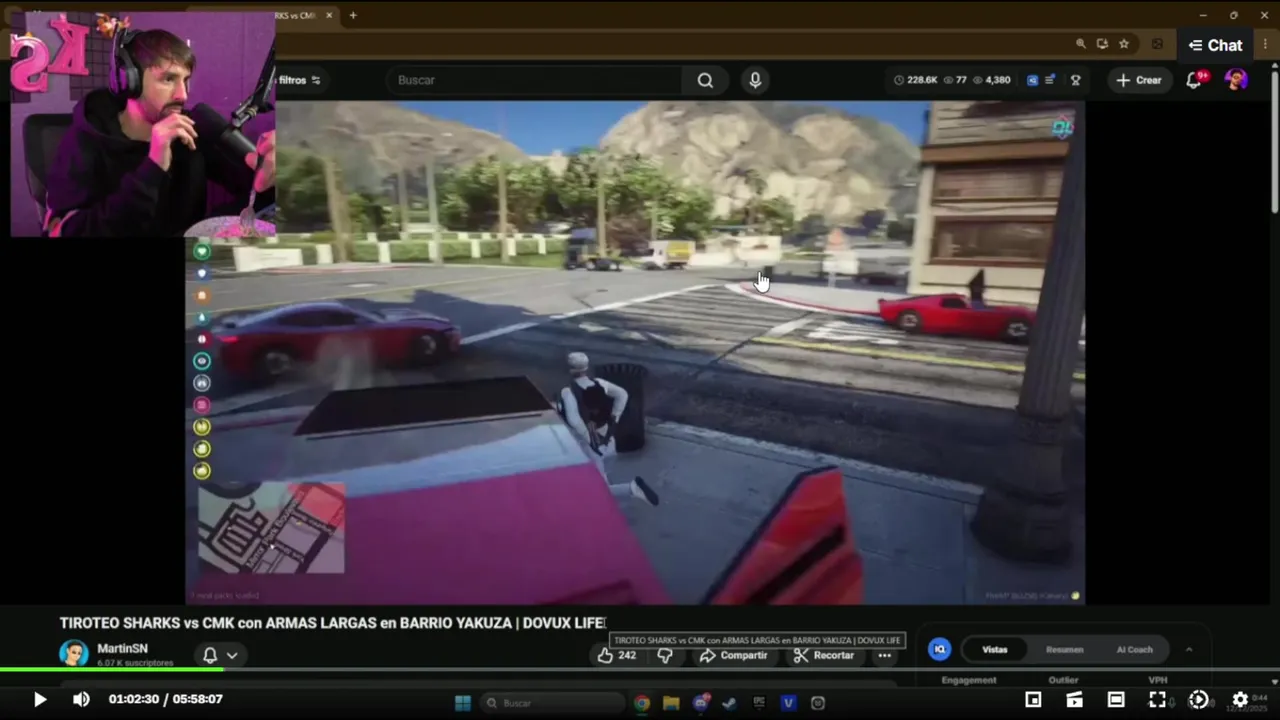1280x720 pixels.
Task: Open the Windows Start button
Action: [462, 703]
